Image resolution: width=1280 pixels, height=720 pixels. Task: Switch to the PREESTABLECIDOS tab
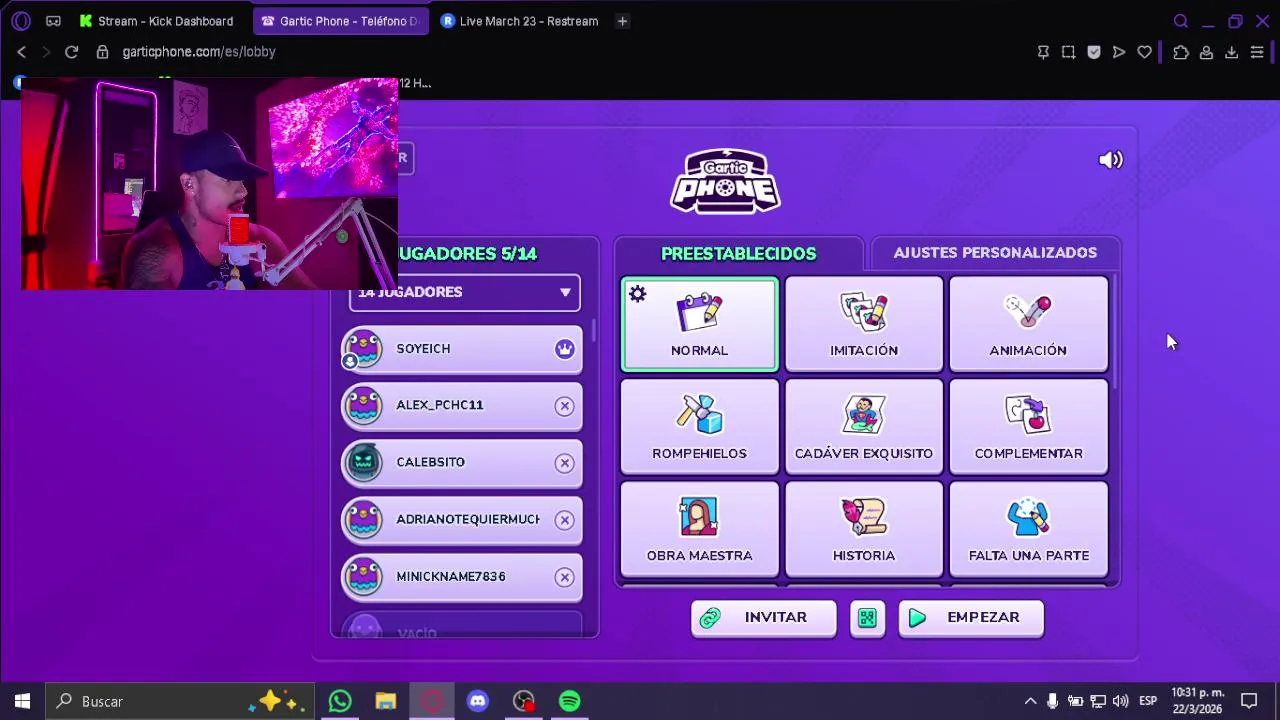click(x=738, y=253)
